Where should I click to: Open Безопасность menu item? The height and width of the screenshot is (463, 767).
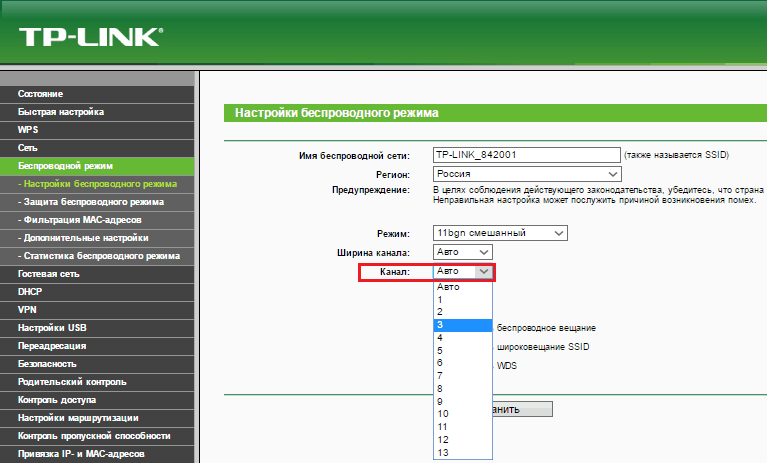(x=97, y=364)
